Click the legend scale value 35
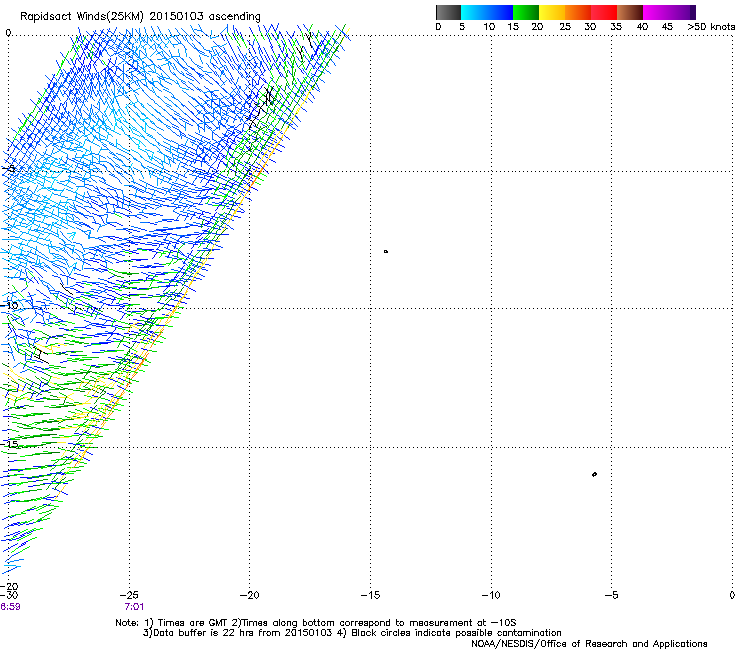The width and height of the screenshot is (740, 650). tap(616, 27)
